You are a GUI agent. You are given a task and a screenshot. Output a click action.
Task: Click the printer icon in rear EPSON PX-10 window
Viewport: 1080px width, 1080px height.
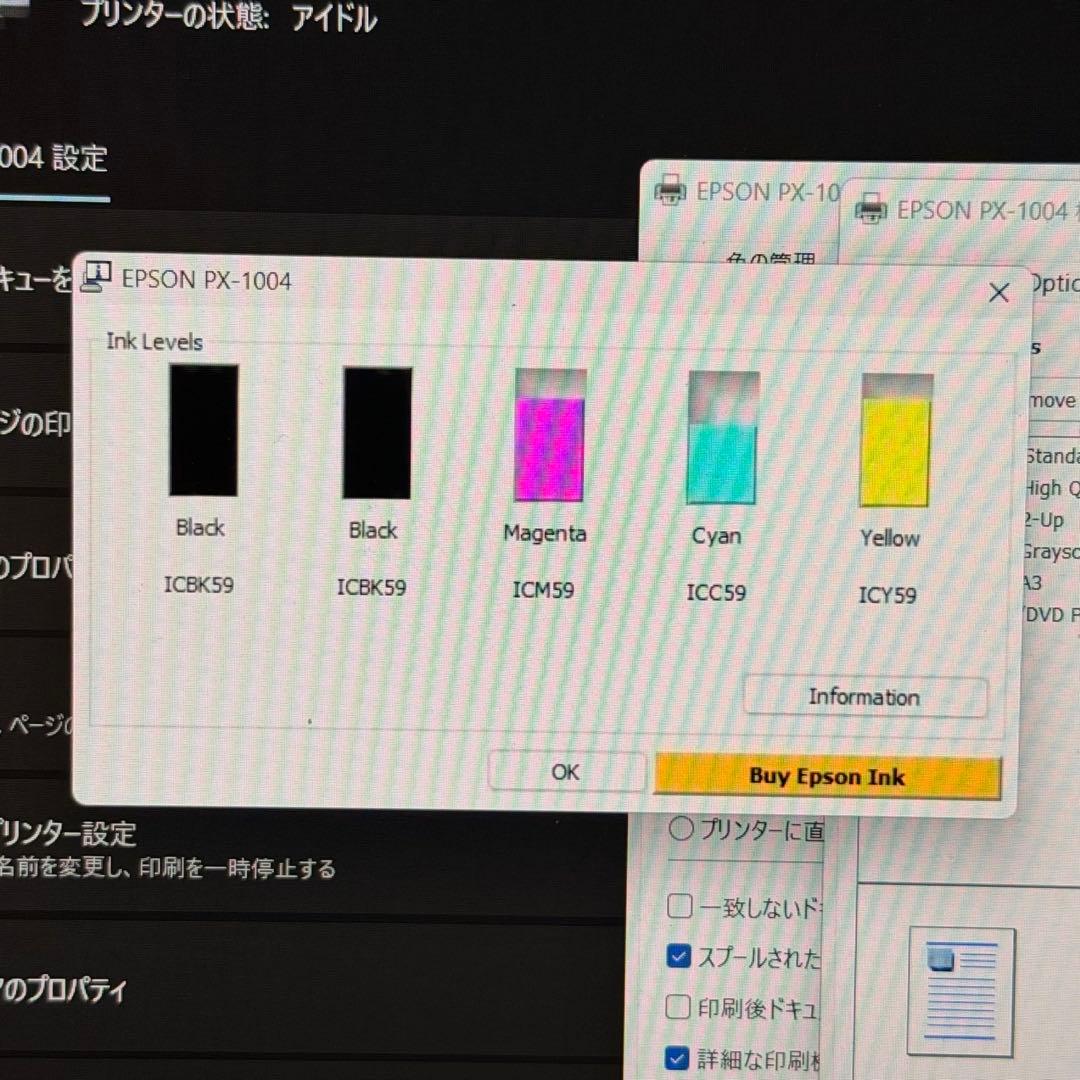(669, 189)
